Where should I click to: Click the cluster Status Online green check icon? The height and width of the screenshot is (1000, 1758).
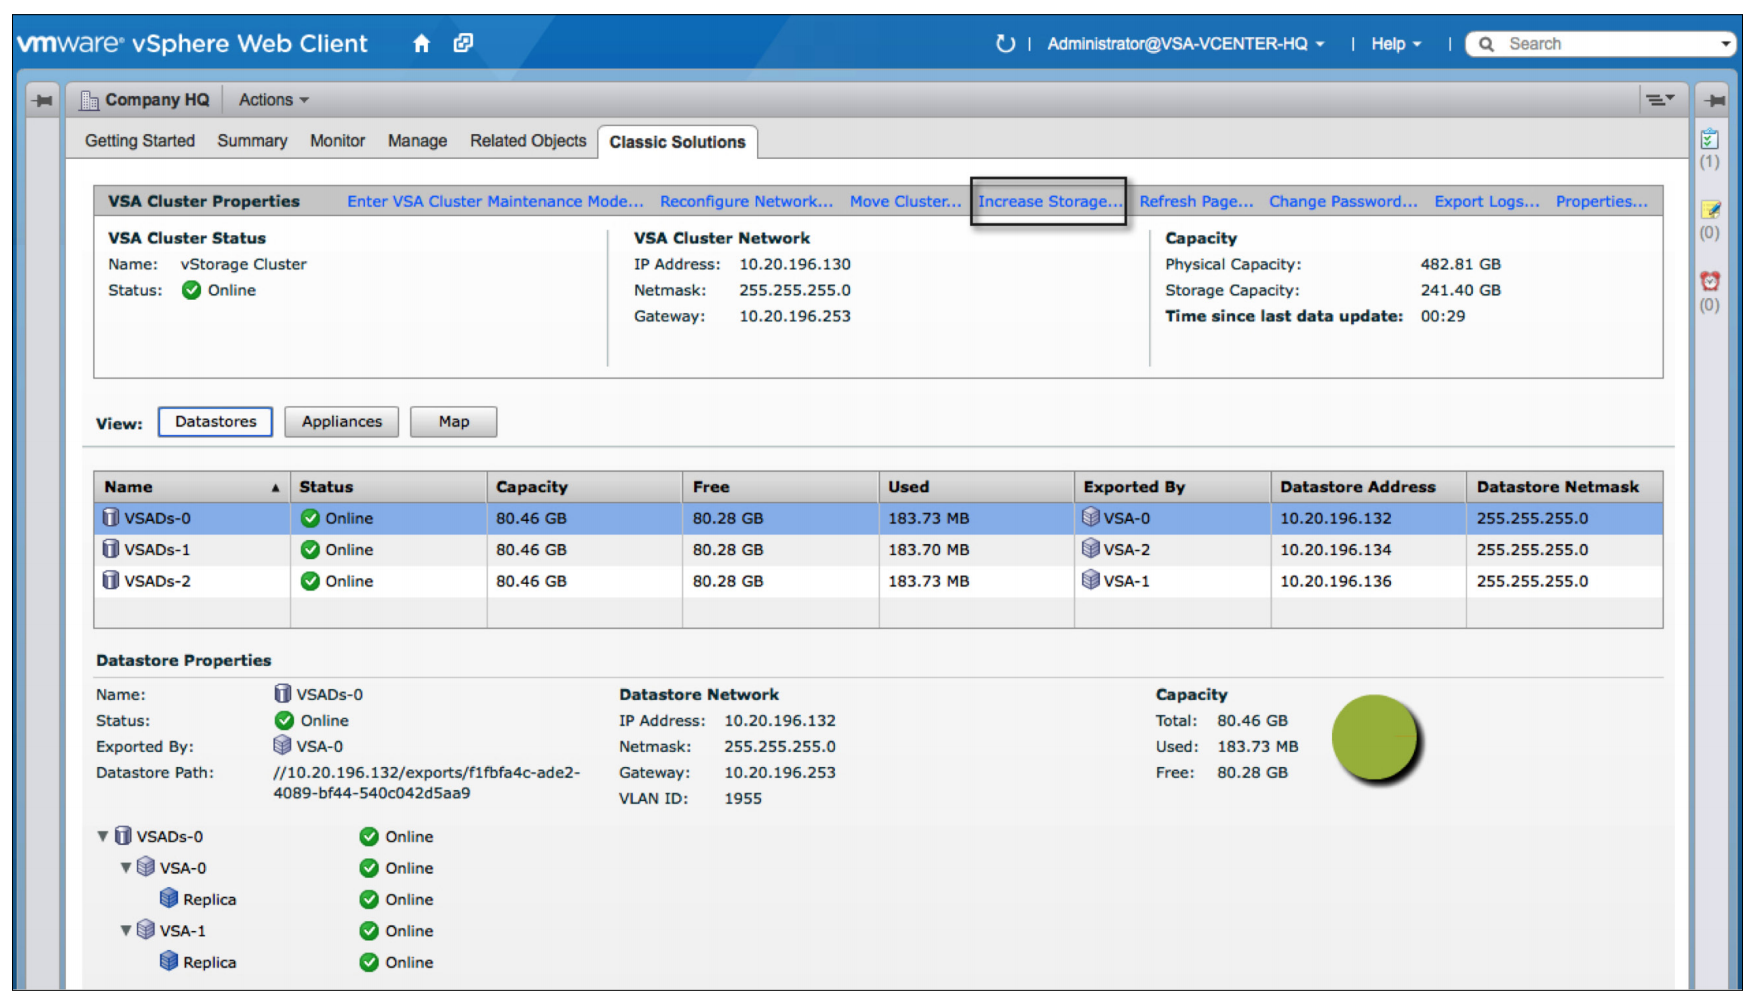coord(192,290)
